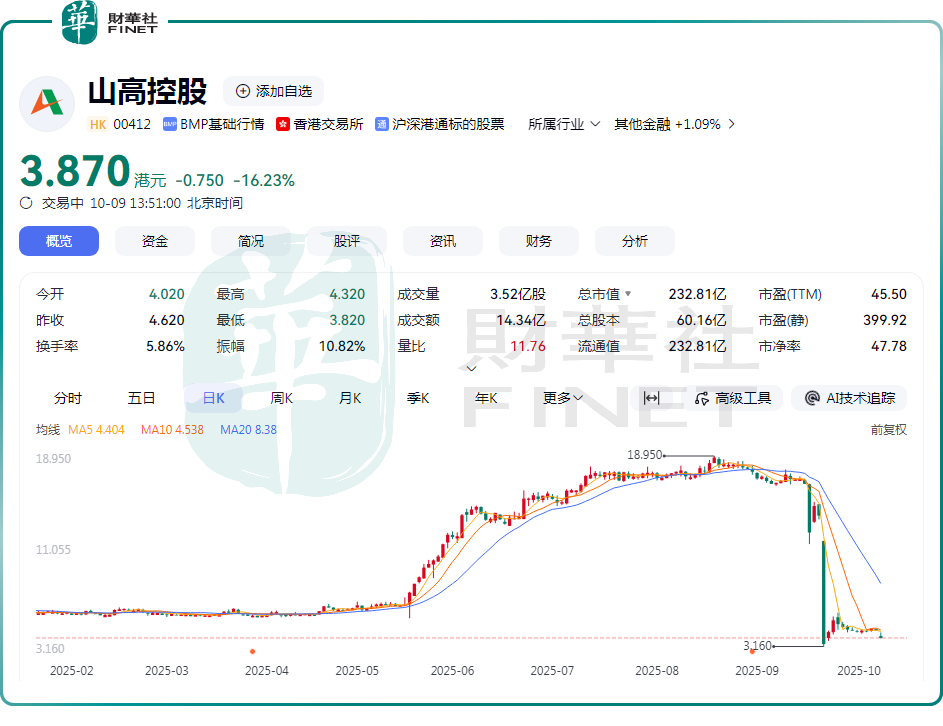Open the 财务 tab
Viewport: 943px width, 726px height.
click(x=539, y=241)
